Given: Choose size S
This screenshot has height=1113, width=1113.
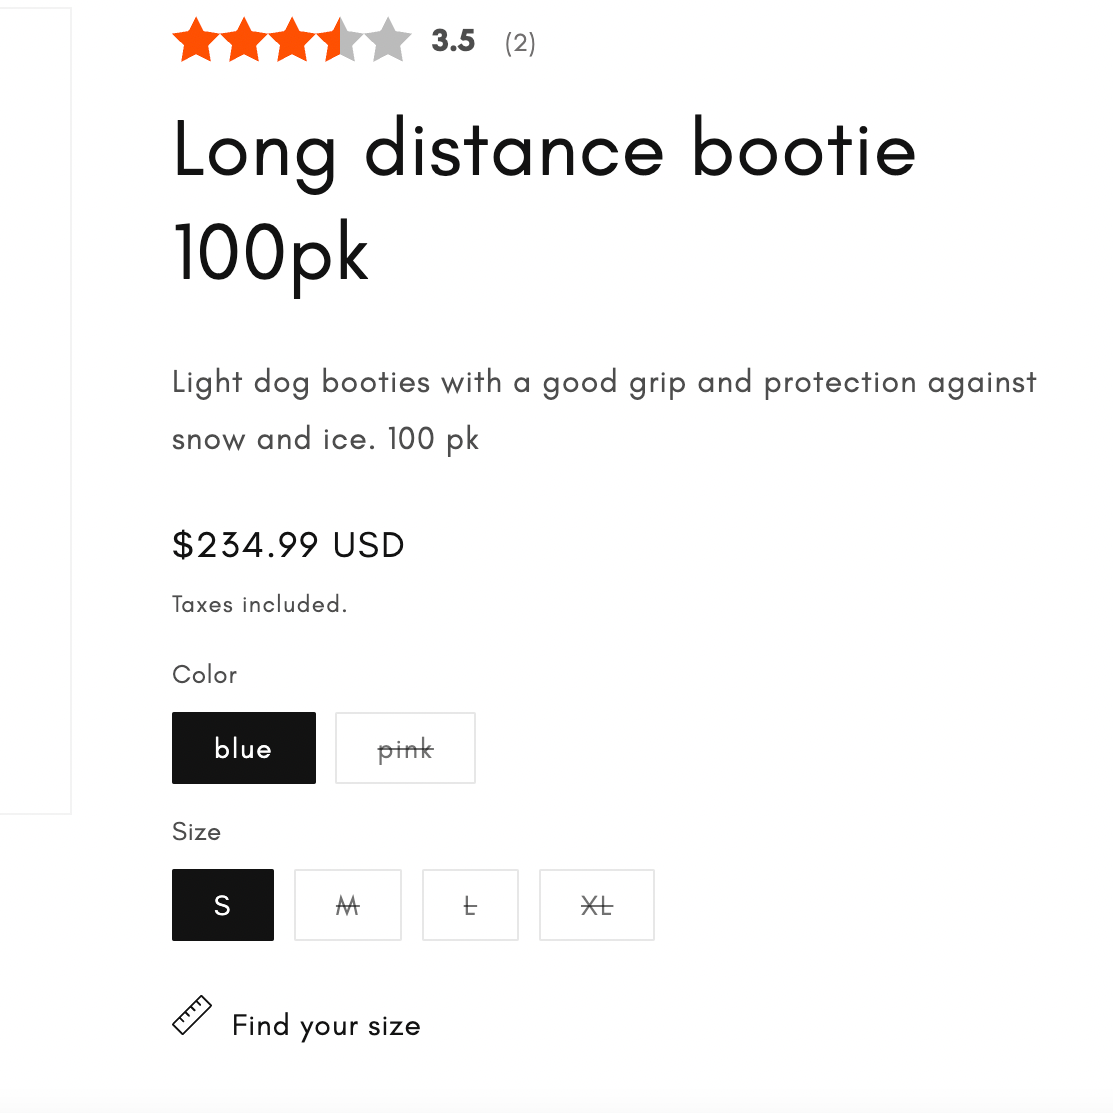Looking at the screenshot, I should [223, 905].
